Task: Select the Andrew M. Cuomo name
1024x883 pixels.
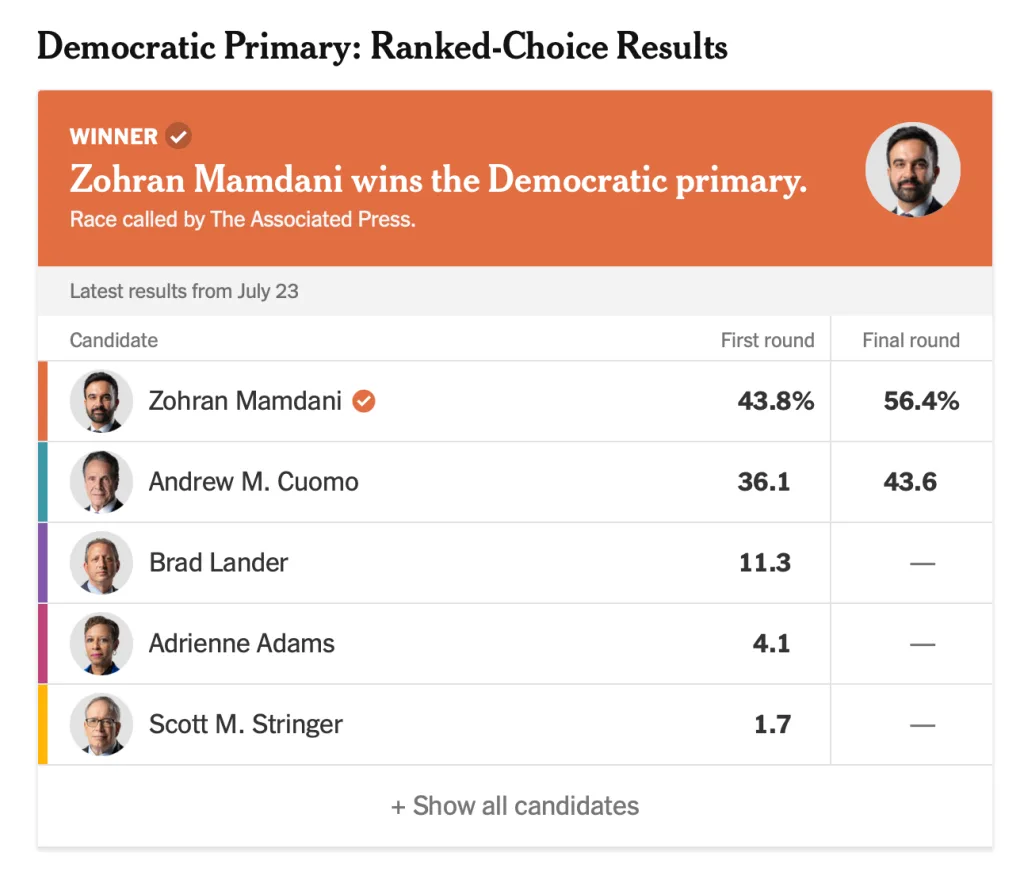Action: click(253, 482)
